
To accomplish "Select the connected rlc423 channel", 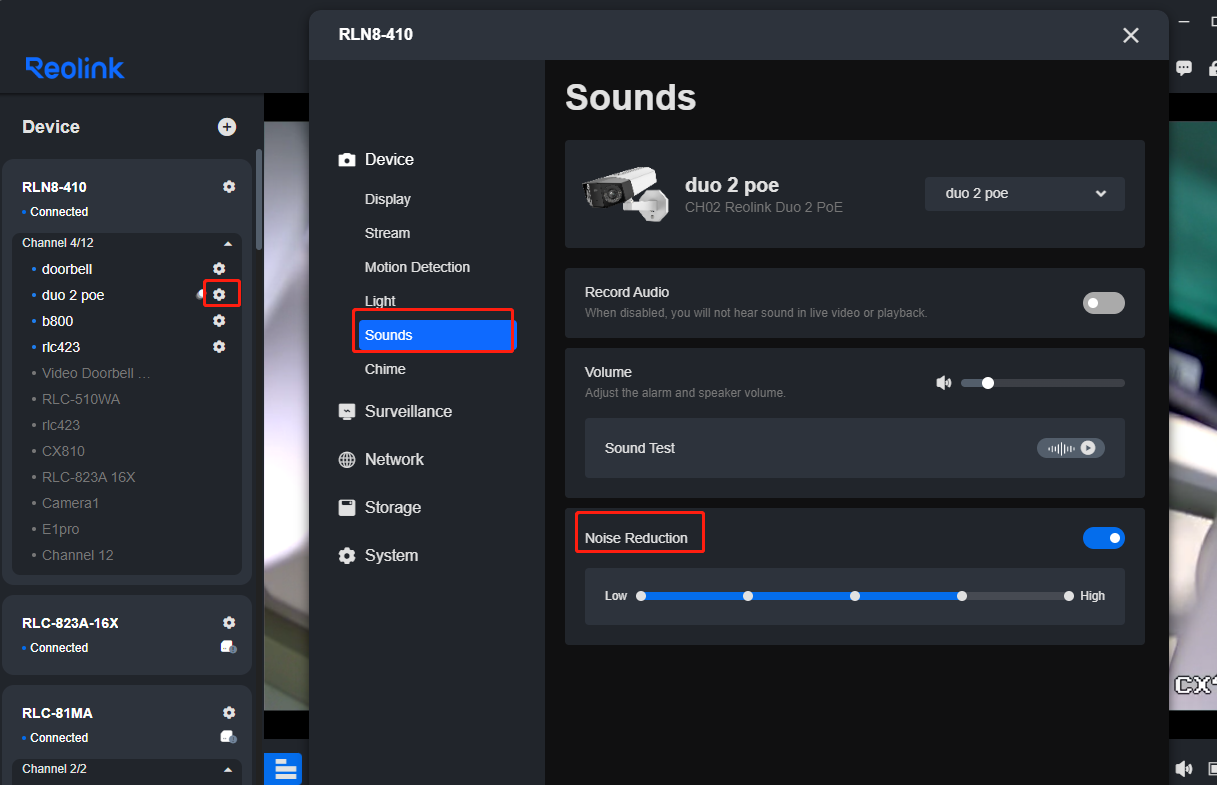I will point(61,347).
